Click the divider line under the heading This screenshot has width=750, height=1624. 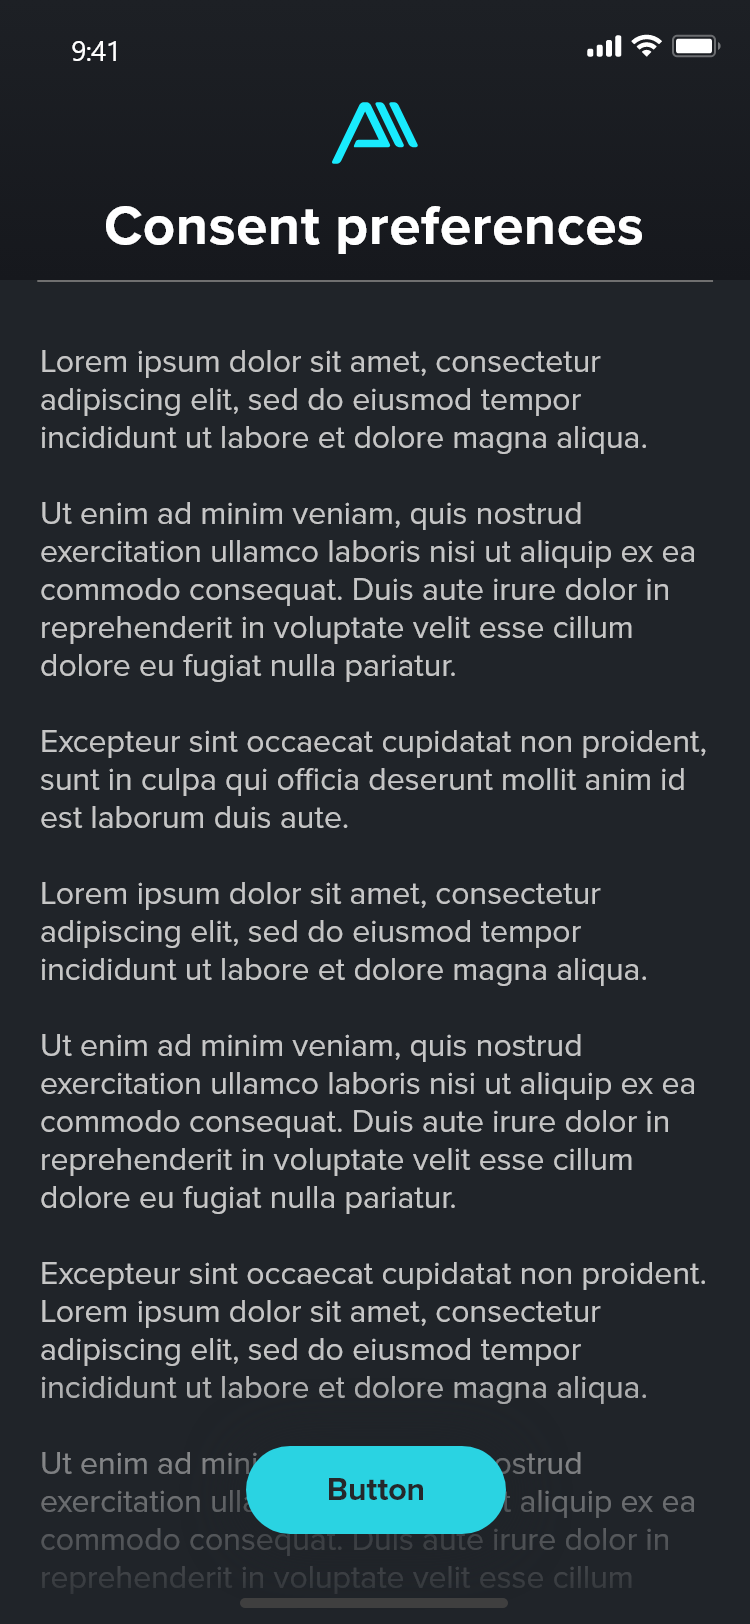pyautogui.click(x=375, y=282)
